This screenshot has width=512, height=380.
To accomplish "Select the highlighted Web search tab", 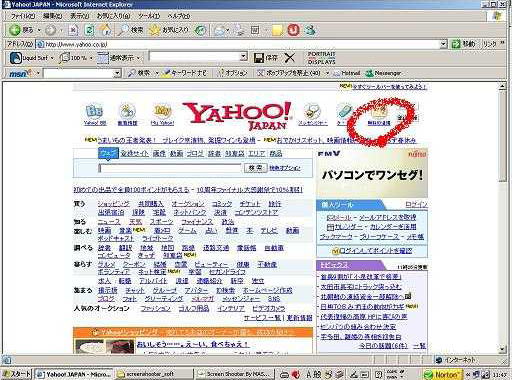I will (108, 153).
